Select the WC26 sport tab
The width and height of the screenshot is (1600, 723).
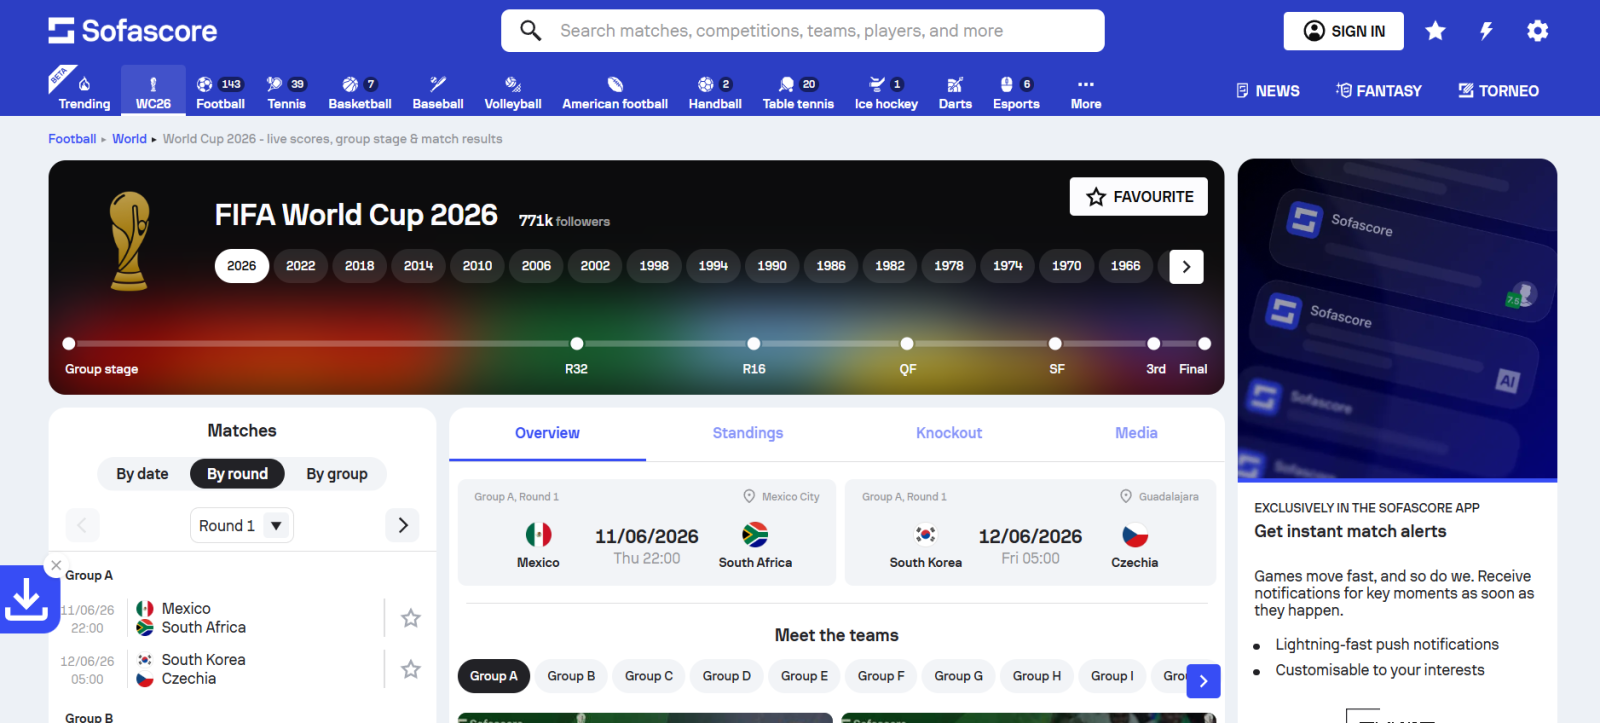pos(153,91)
